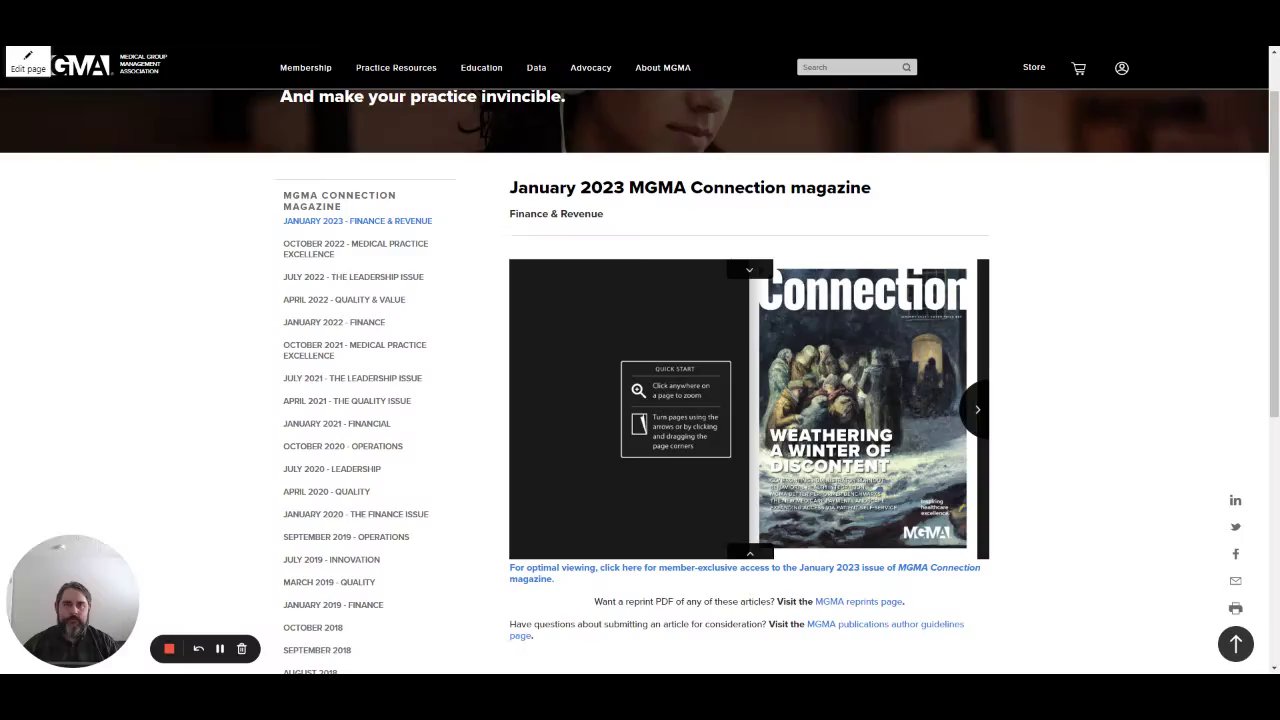The width and height of the screenshot is (1280, 720).
Task: Open the shopping cart icon
Action: coord(1078,68)
